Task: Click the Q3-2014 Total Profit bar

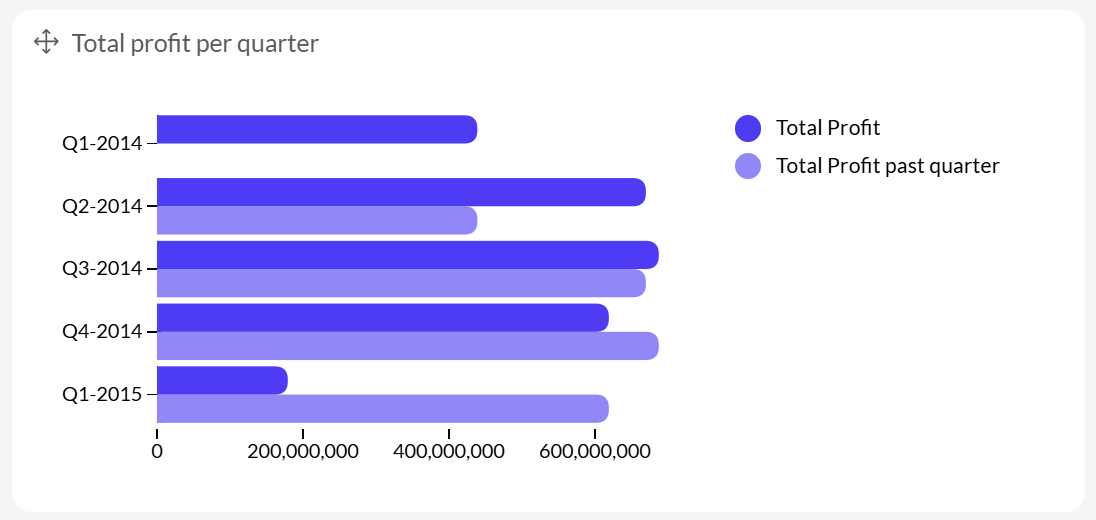Action: (x=407, y=255)
